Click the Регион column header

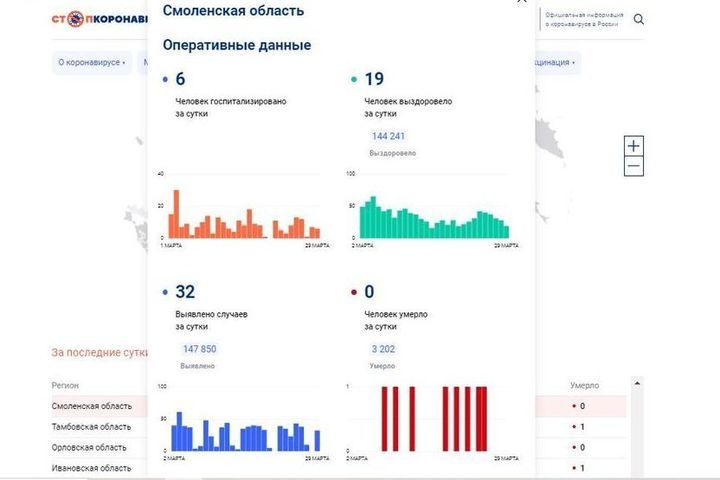point(66,385)
